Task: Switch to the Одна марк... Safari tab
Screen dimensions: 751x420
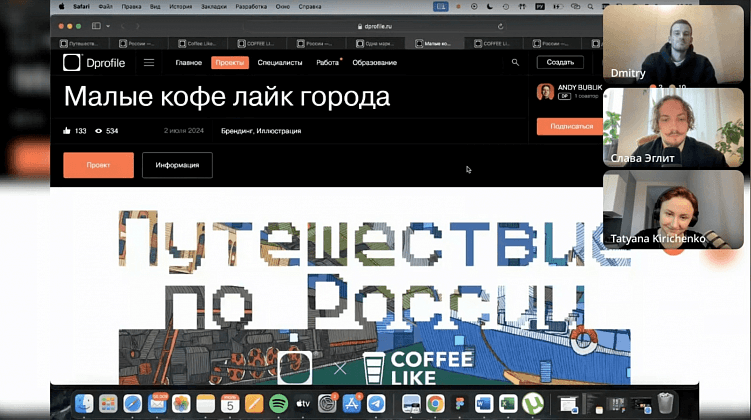Action: 375,44
